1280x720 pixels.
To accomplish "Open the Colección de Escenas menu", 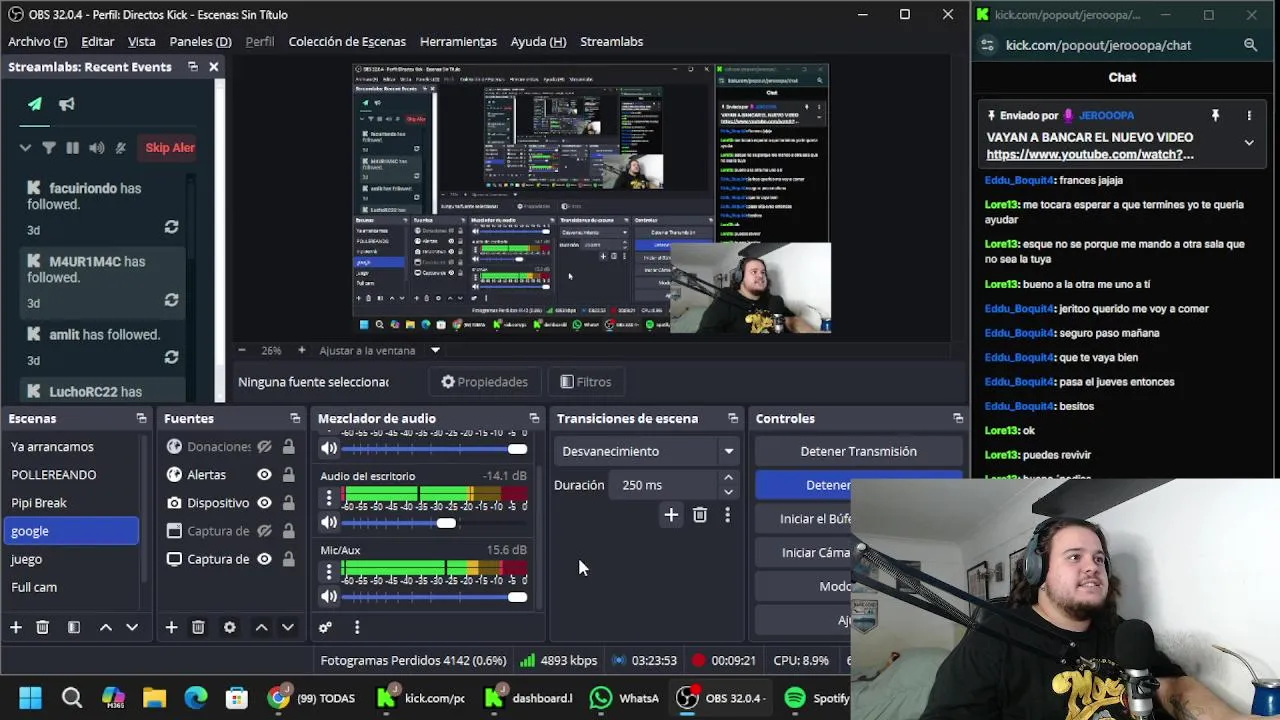I will [347, 41].
